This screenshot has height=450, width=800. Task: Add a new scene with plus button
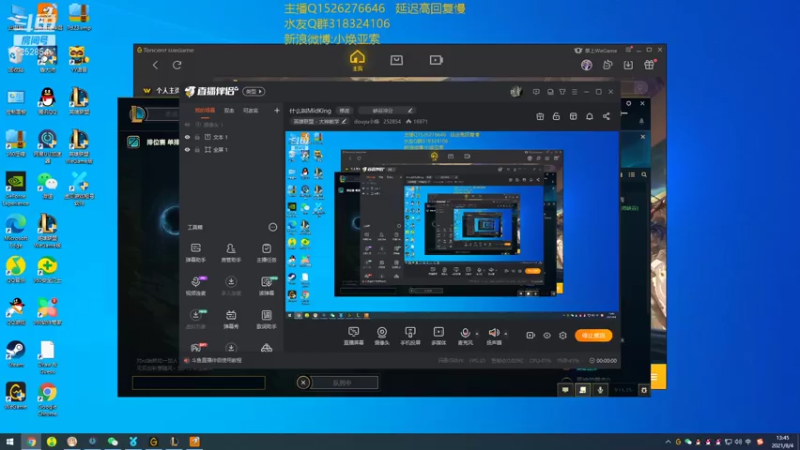tap(277, 110)
